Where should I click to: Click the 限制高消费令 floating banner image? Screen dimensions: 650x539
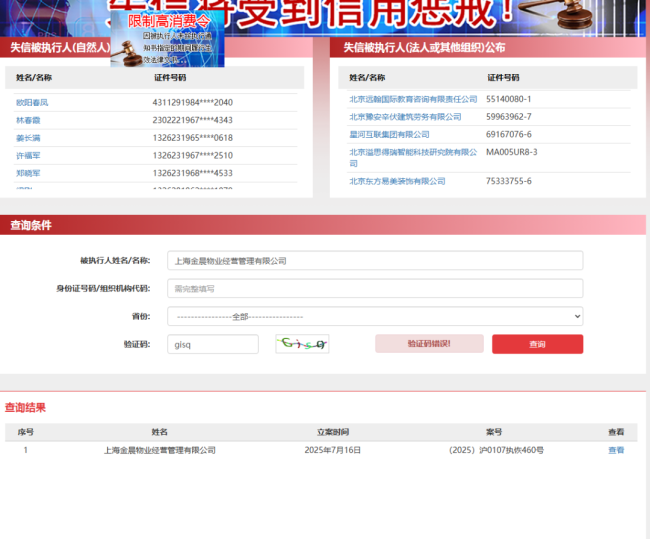pos(167,35)
